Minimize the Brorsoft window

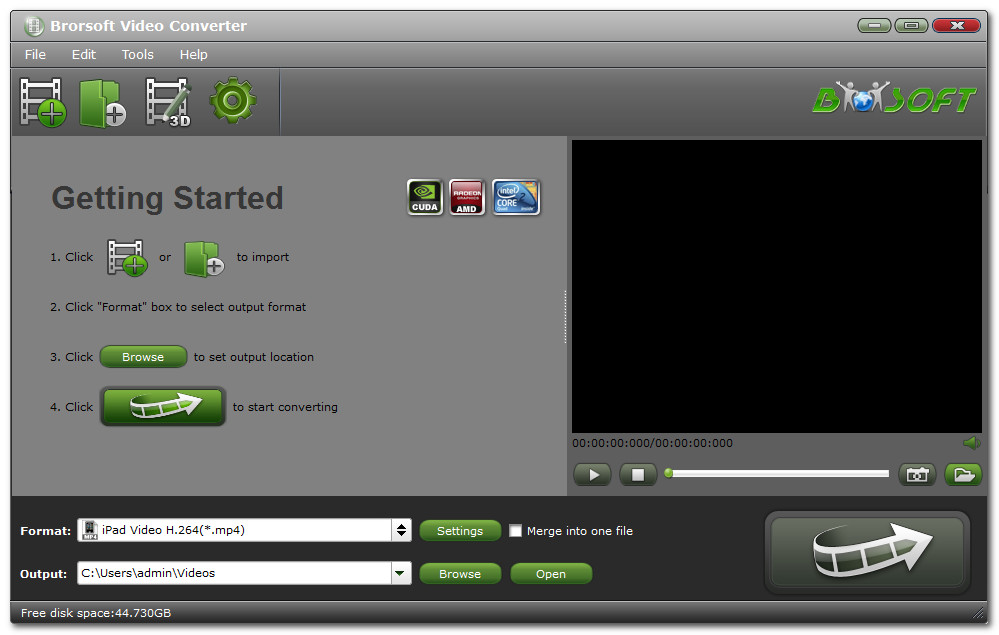(x=874, y=26)
